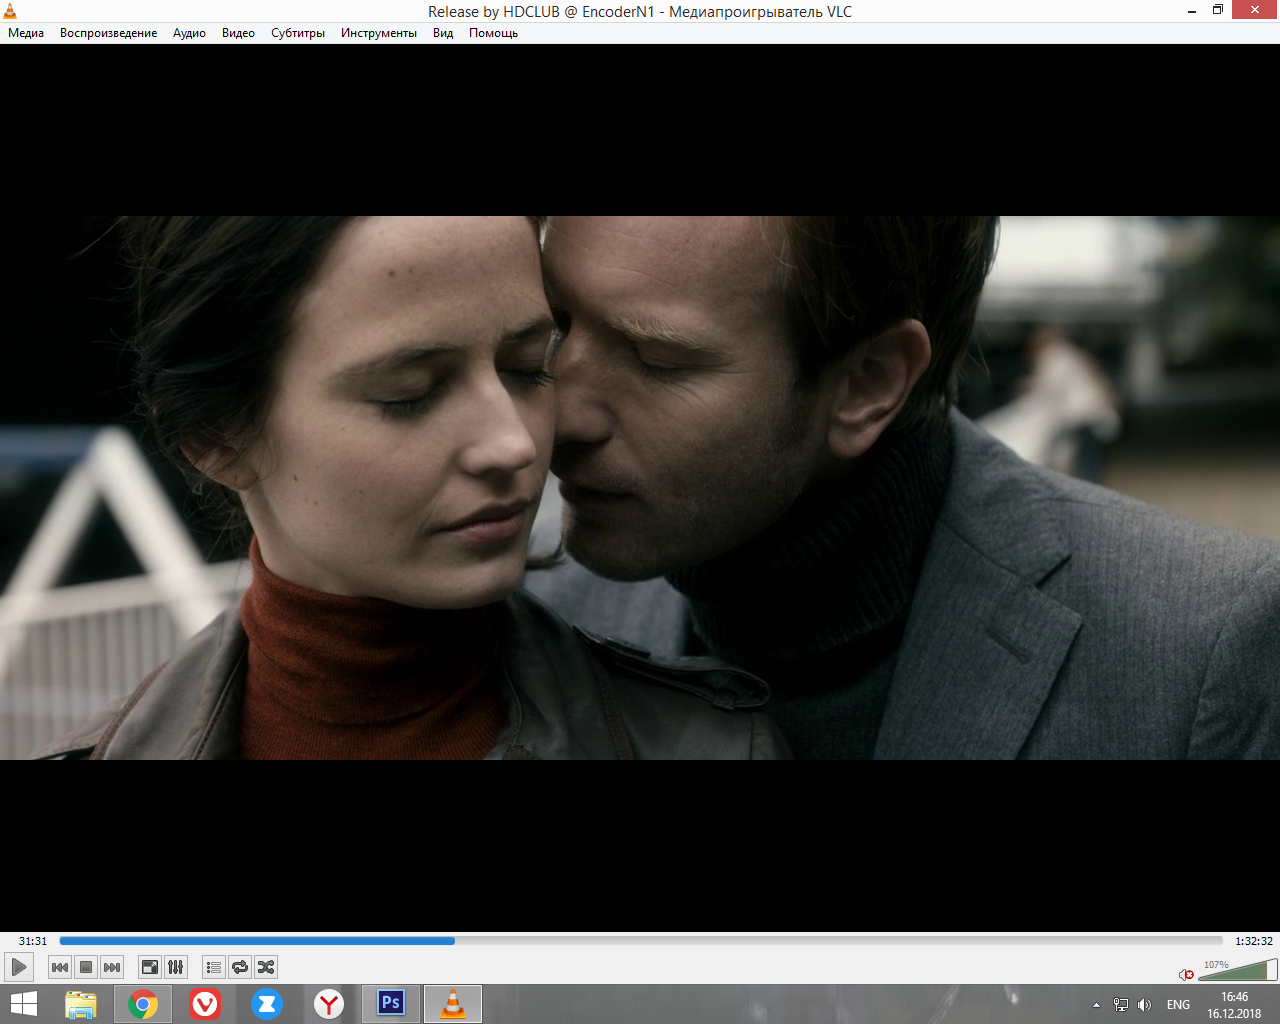Open the clock and date in the tray
1280x1024 pixels.
pos(1234,1005)
